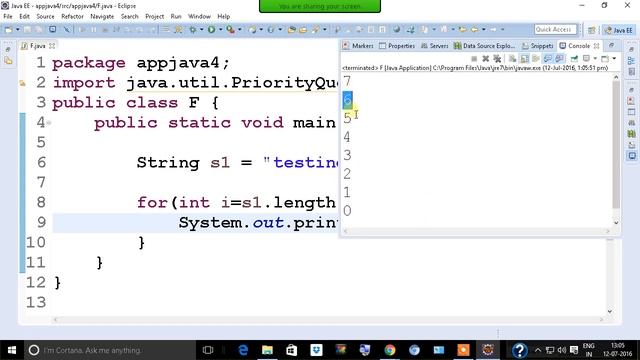Viewport: 640px width, 360px height.
Task: Click the Search flashlight toolbar icon
Action: tap(316, 29)
